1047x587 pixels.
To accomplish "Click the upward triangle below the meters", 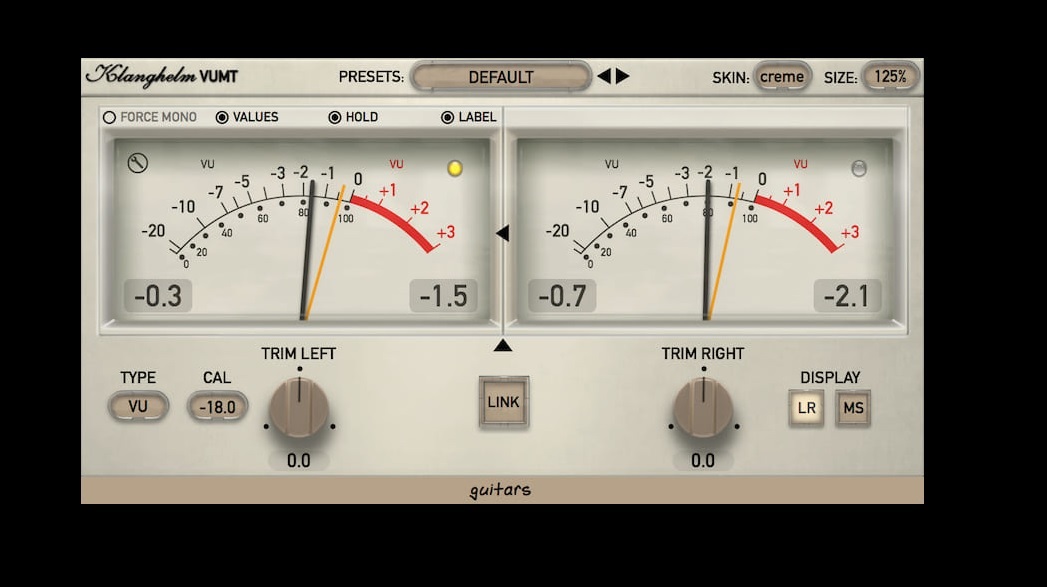I will click(x=503, y=345).
